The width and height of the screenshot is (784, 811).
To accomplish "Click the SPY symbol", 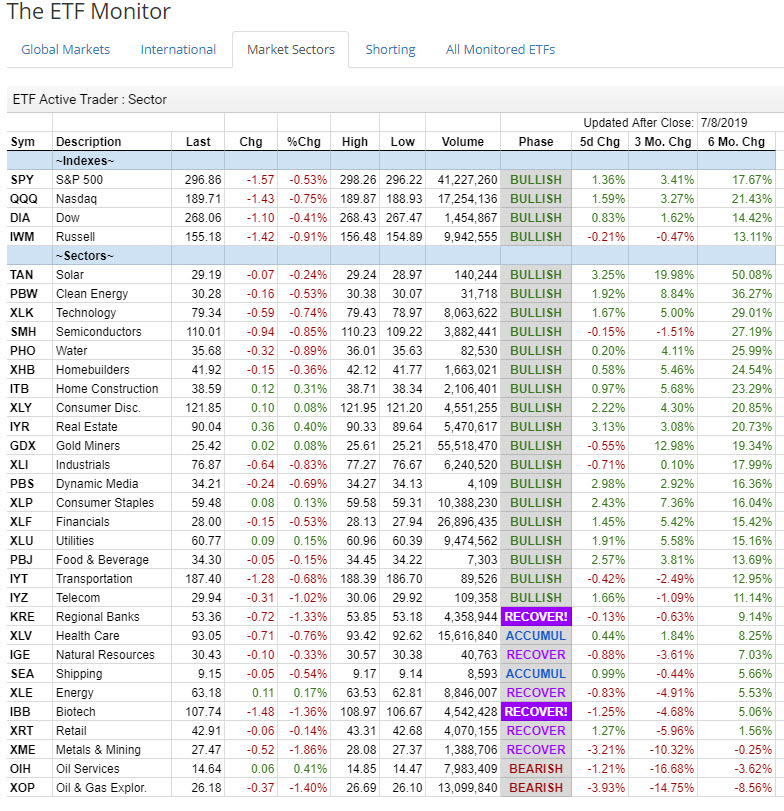I will point(22,180).
